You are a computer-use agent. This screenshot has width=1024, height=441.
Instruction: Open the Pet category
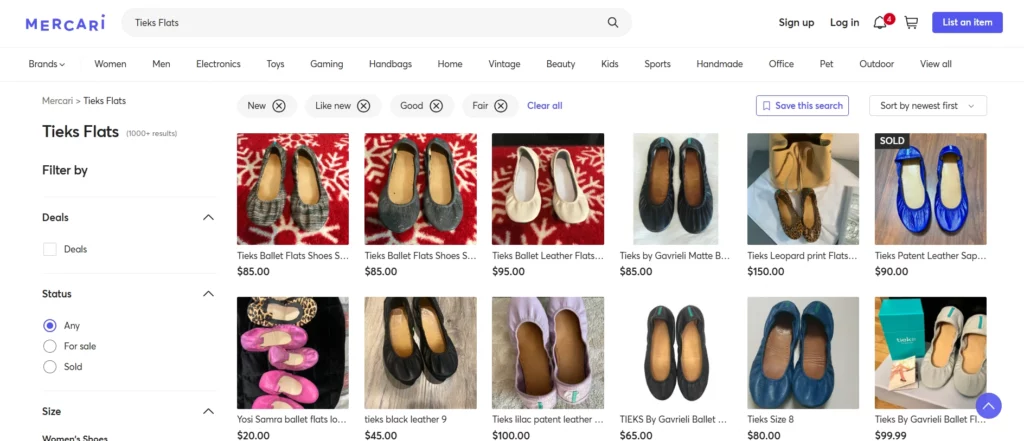click(x=827, y=64)
